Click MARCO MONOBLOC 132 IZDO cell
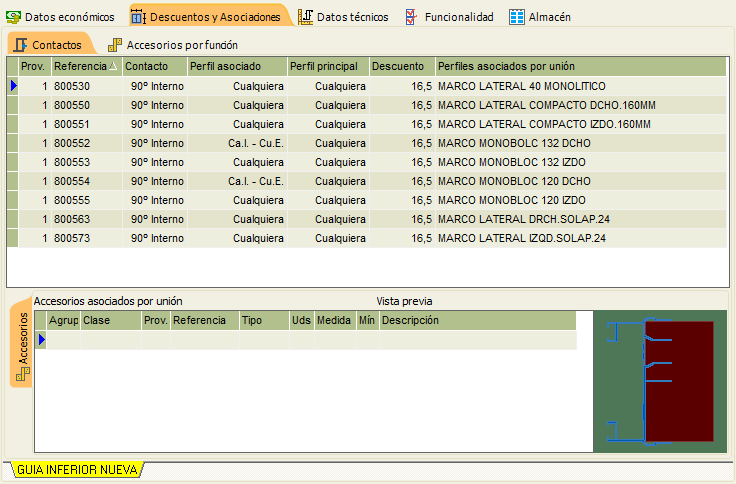Viewport: 736px width, 484px height. 581,162
